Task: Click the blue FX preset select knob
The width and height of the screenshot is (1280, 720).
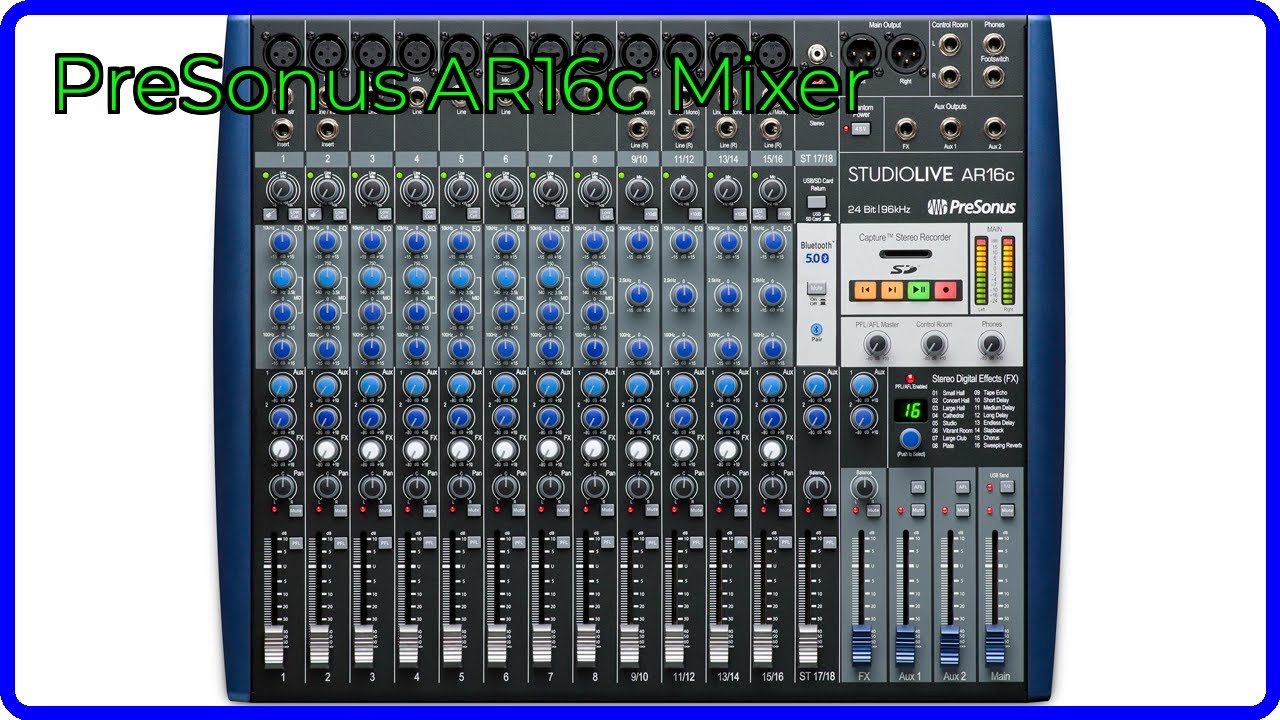Action: [910, 438]
